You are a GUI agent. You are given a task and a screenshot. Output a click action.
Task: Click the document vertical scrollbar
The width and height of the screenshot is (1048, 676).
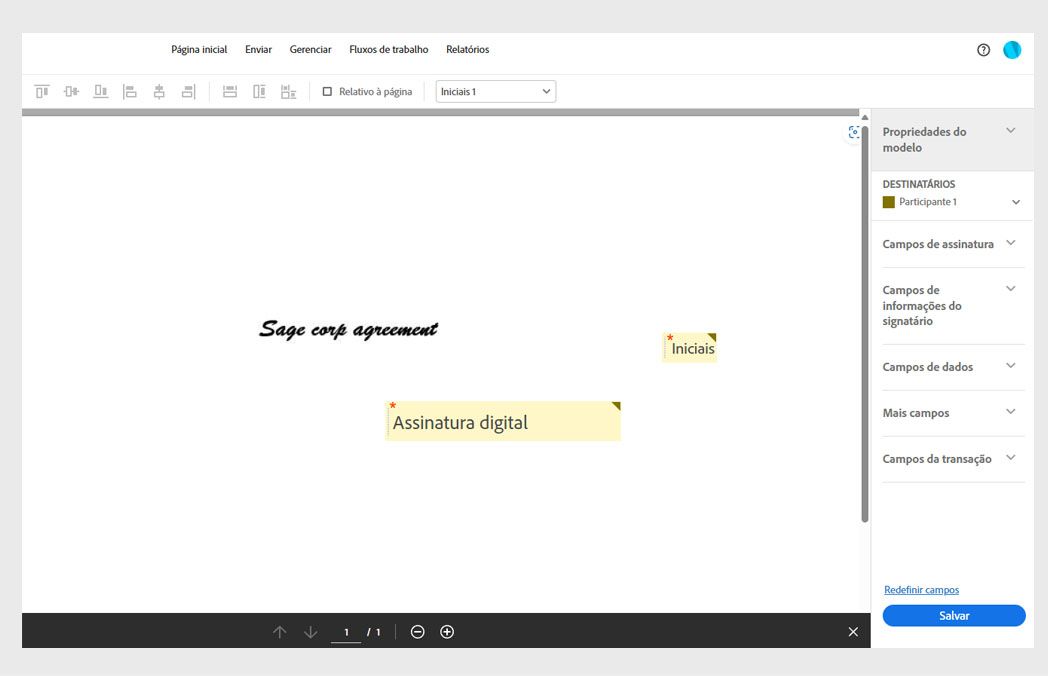tap(864, 324)
